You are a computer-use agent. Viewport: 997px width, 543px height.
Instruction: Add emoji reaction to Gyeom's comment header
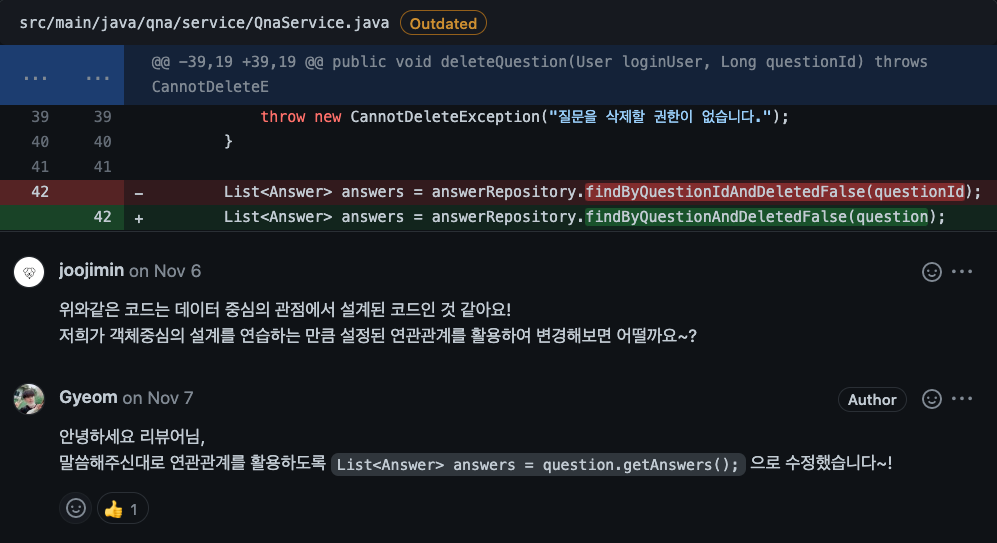pyautogui.click(x=932, y=399)
